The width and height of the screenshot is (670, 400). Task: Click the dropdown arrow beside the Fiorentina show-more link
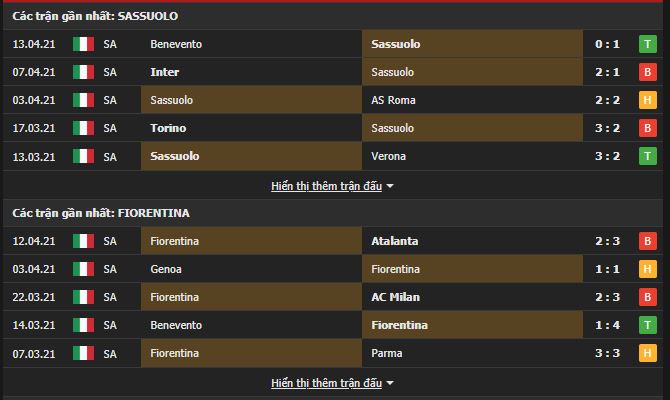(x=390, y=383)
